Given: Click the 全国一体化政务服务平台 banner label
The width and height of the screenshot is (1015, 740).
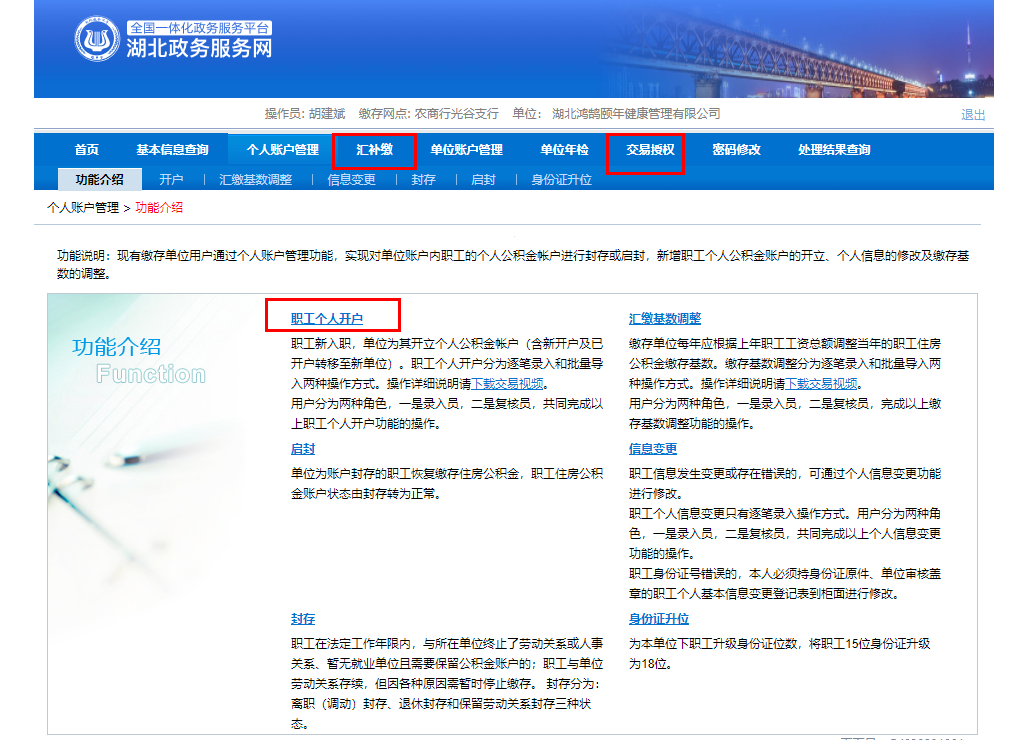Looking at the screenshot, I should [199, 28].
